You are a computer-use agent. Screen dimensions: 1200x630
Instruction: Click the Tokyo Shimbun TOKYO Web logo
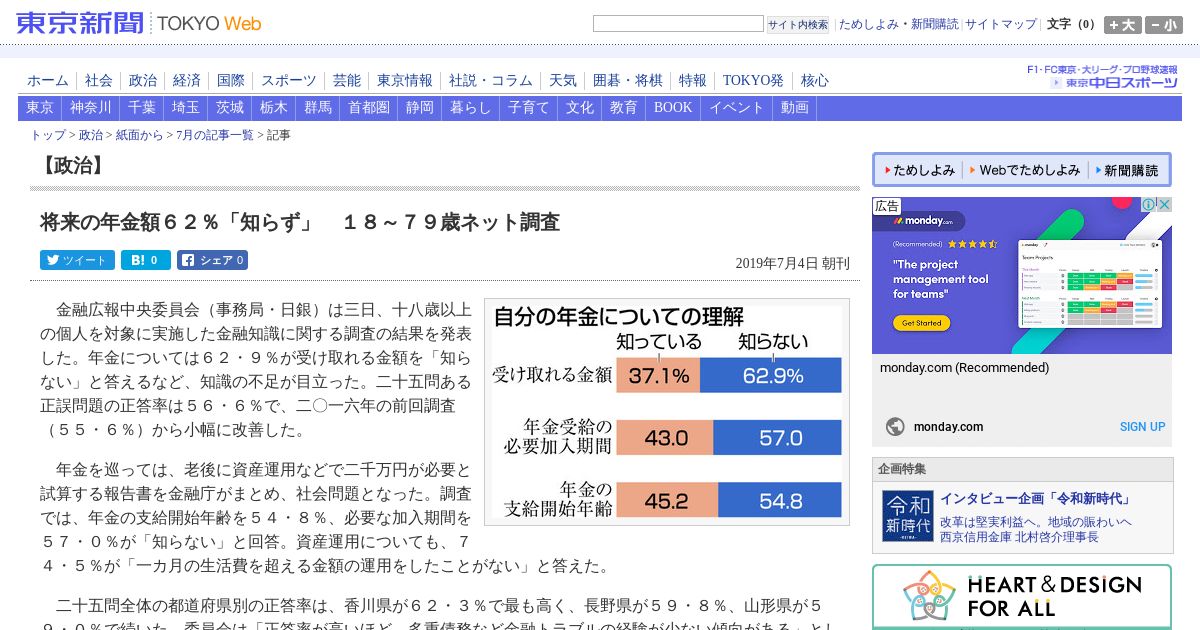coord(139,23)
